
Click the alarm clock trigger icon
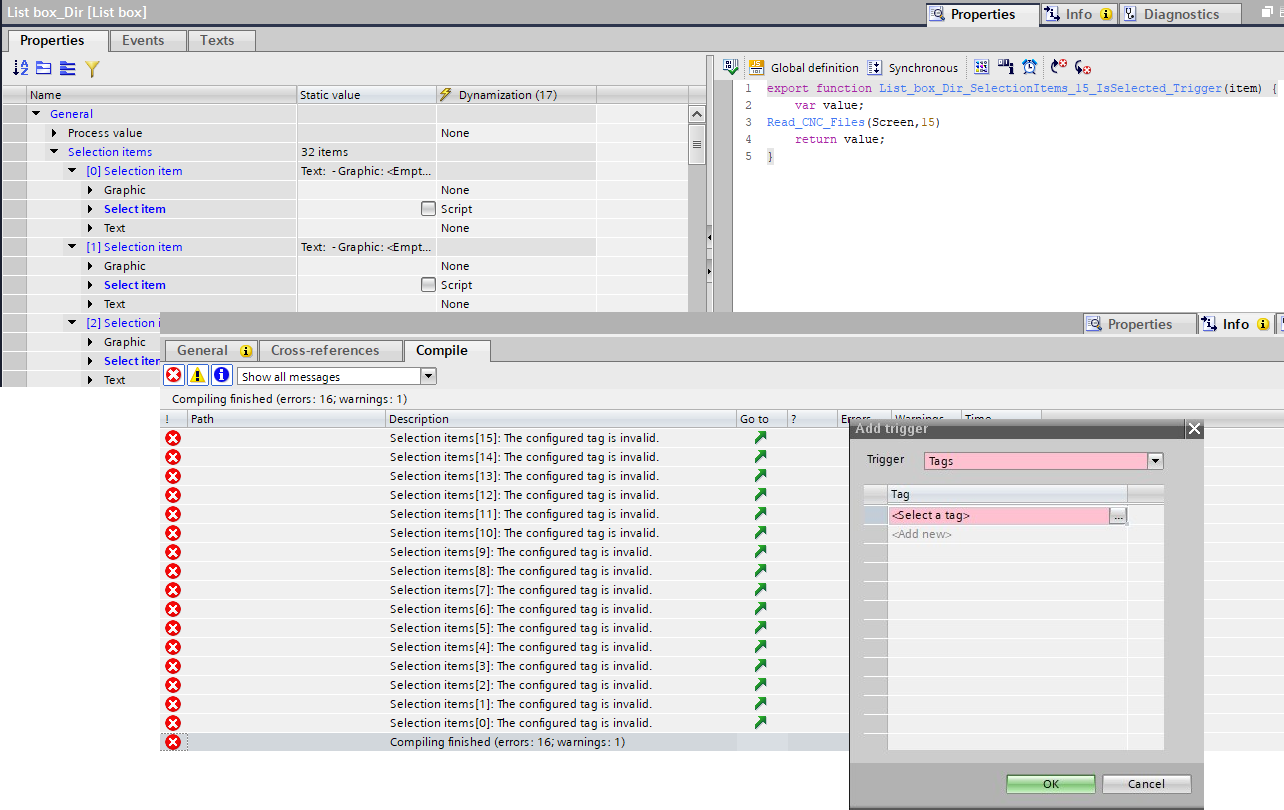click(1029, 67)
